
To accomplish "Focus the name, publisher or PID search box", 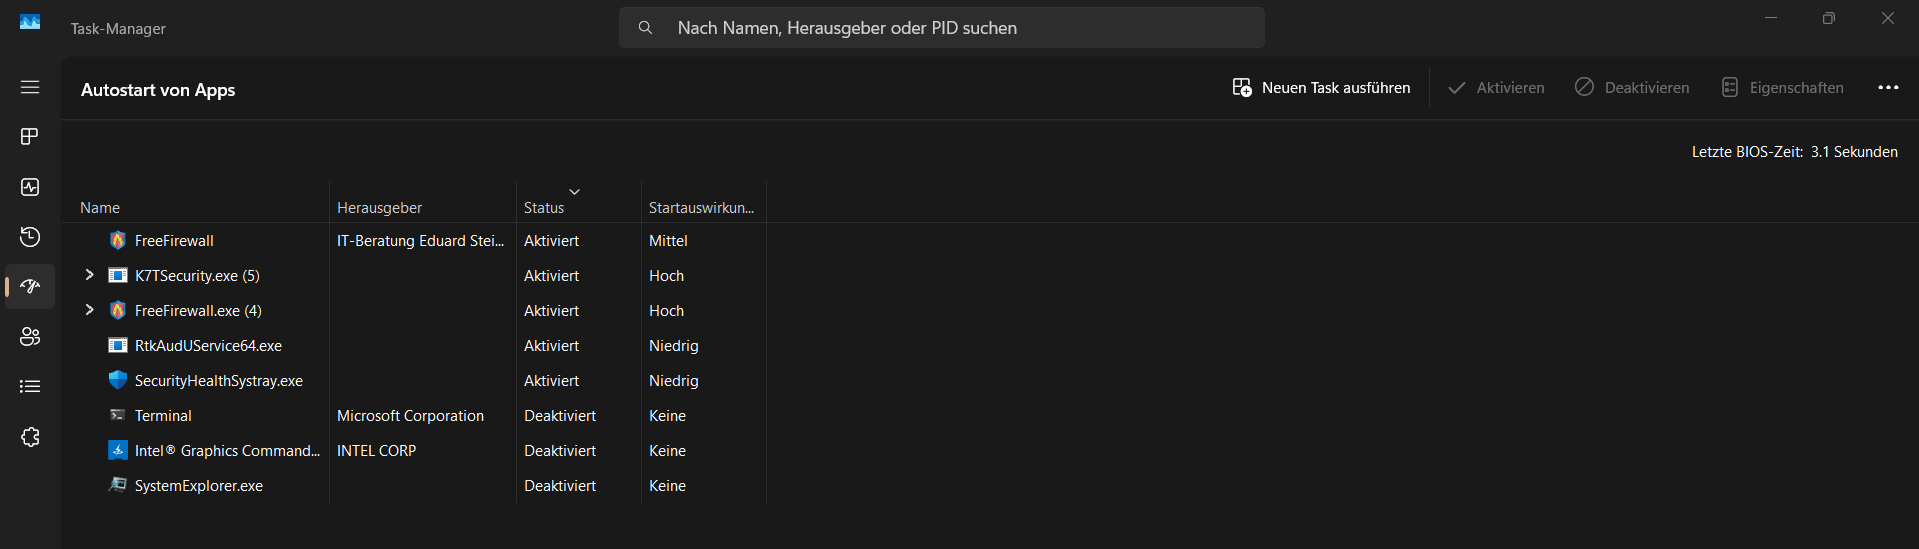I will [942, 28].
